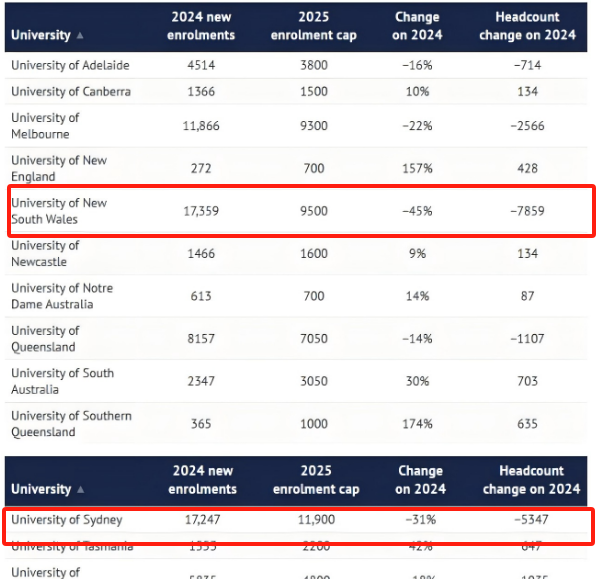
Task: Click New England enrolments value 272
Action: coord(201,169)
